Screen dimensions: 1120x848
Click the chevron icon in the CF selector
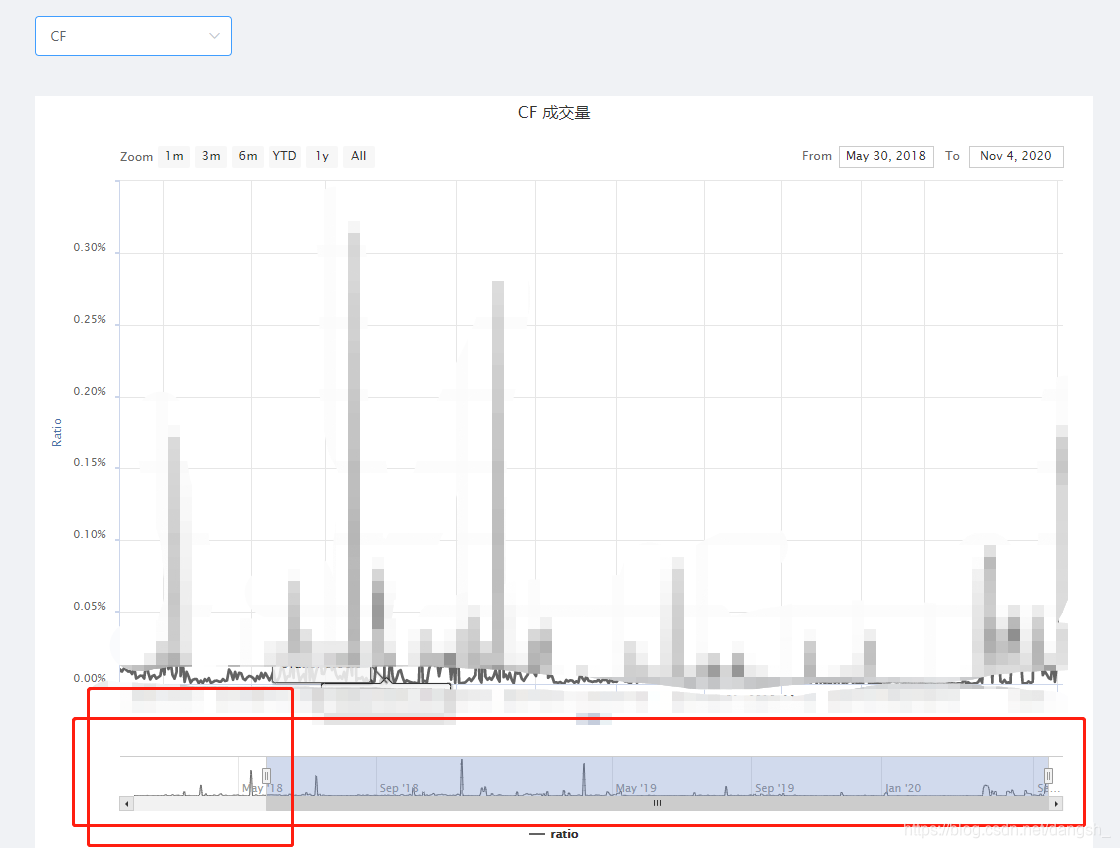pos(213,36)
